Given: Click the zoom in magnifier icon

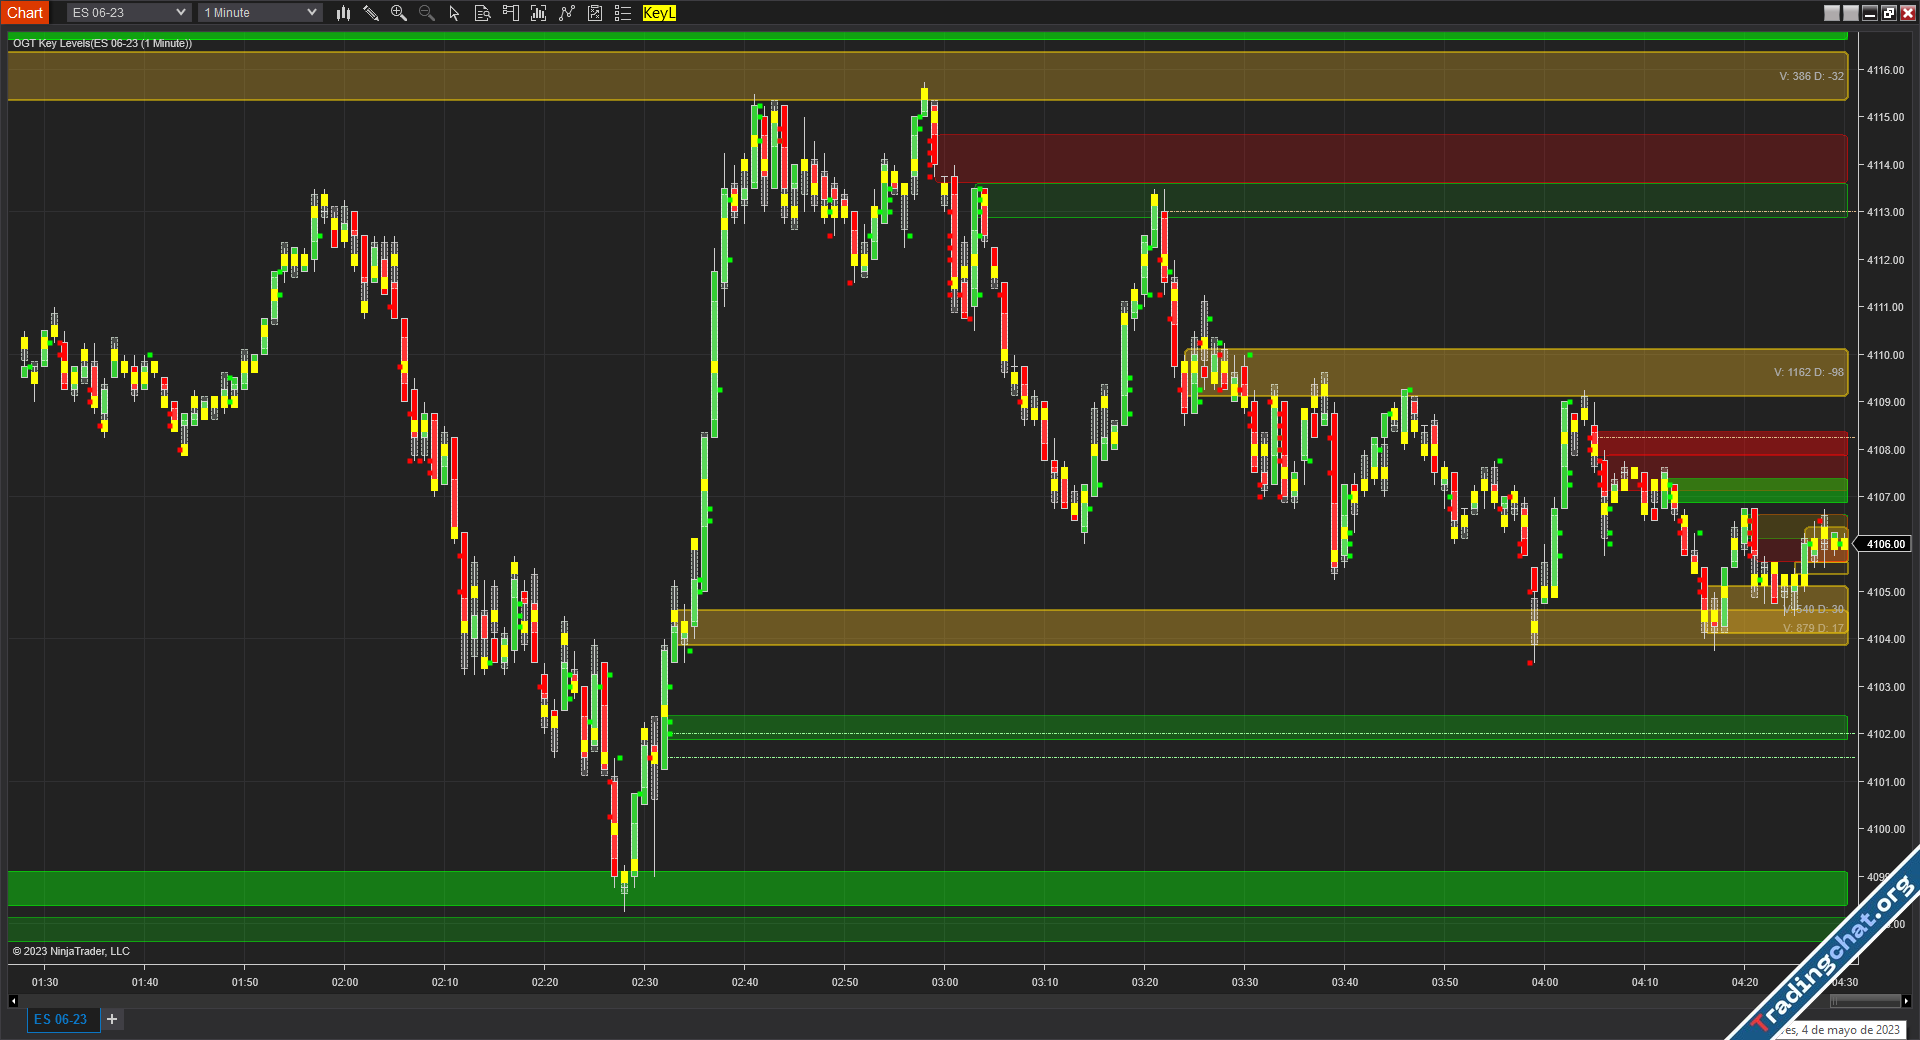Looking at the screenshot, I should (x=399, y=13).
